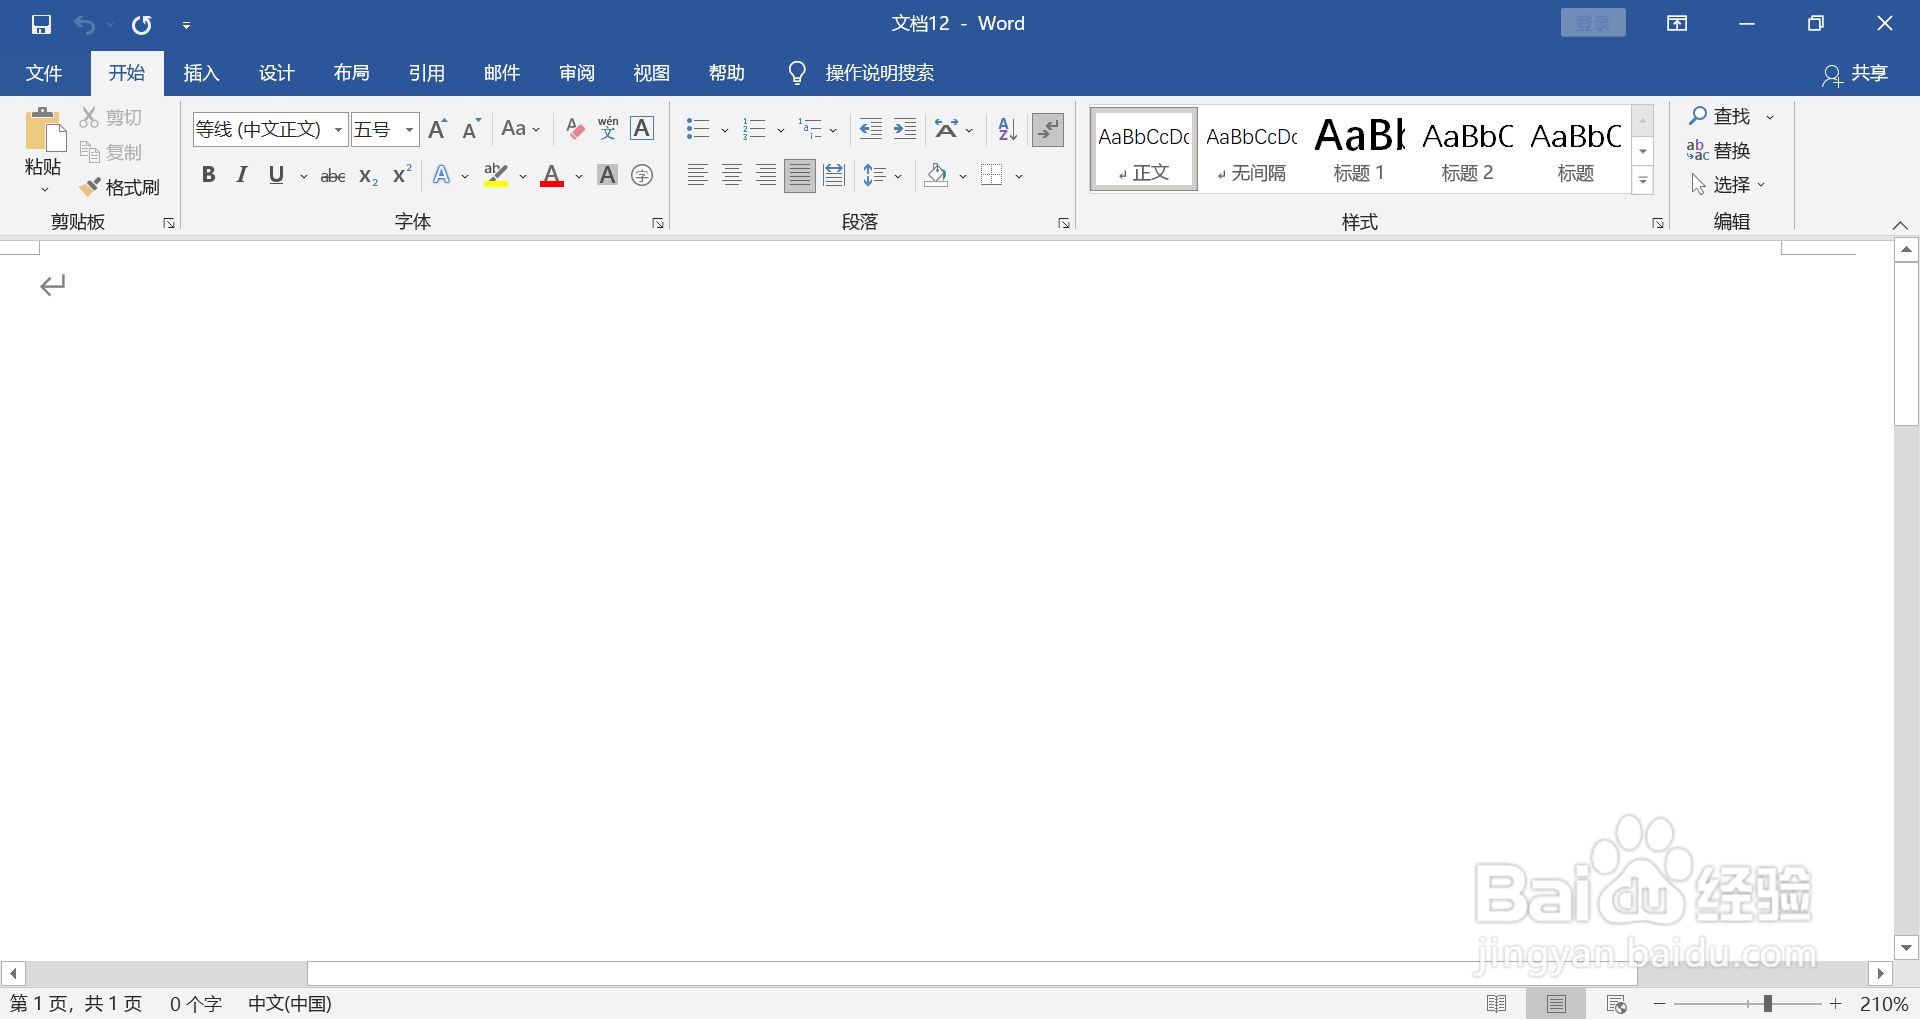Click the Repeat/Redo circular arrow icon

tap(142, 24)
